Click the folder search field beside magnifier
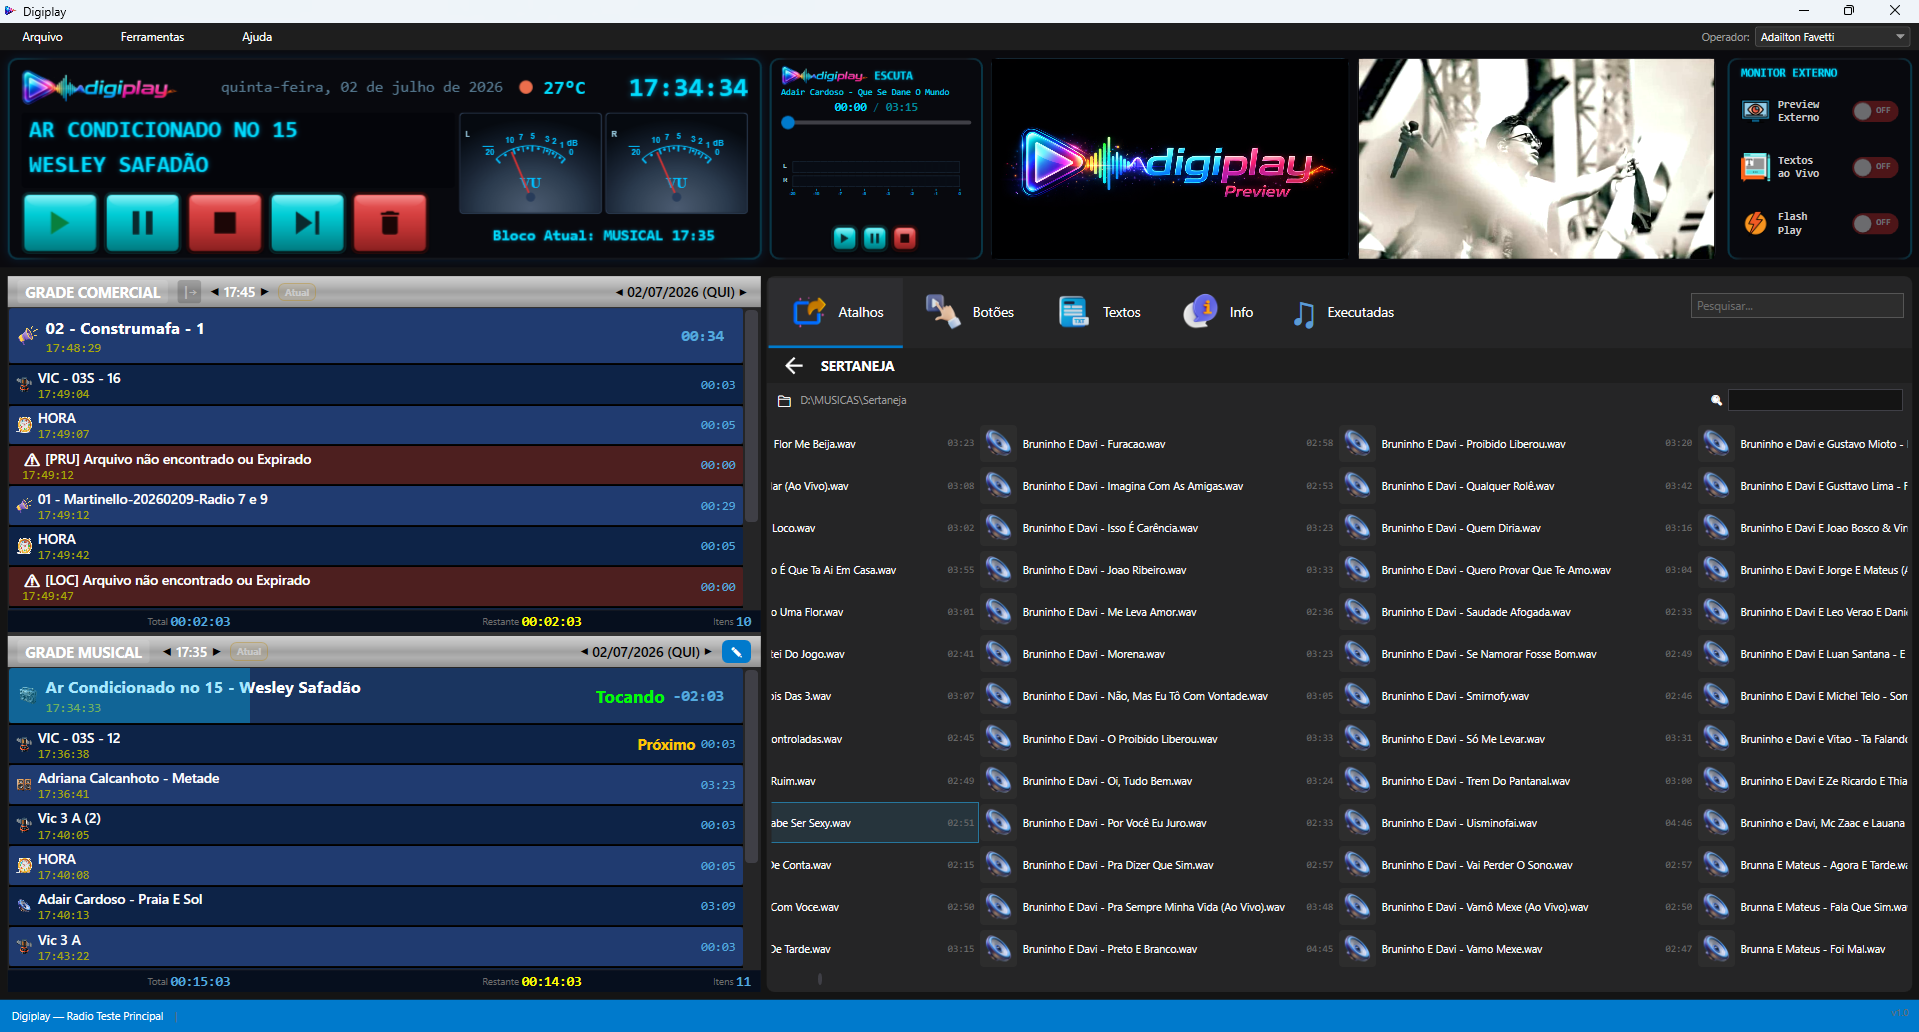The height and width of the screenshot is (1032, 1919). click(1815, 400)
